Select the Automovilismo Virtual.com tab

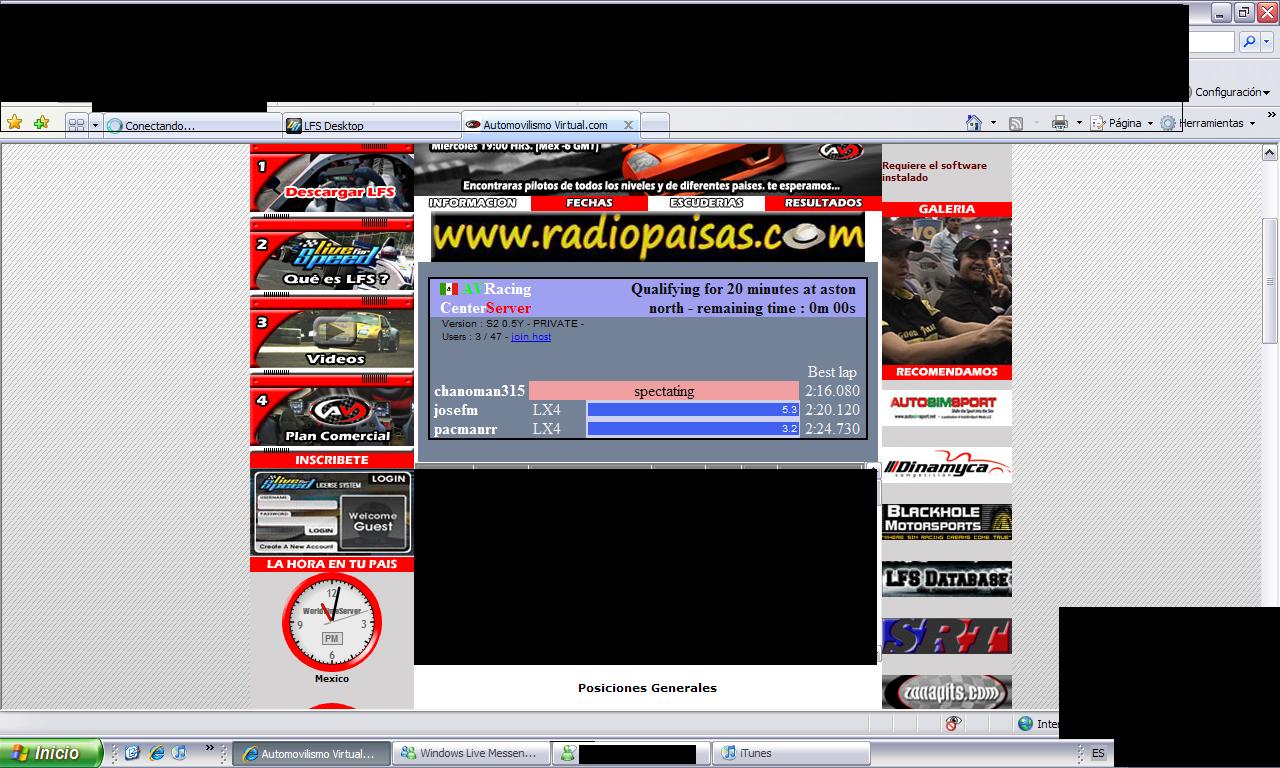[x=545, y=125]
